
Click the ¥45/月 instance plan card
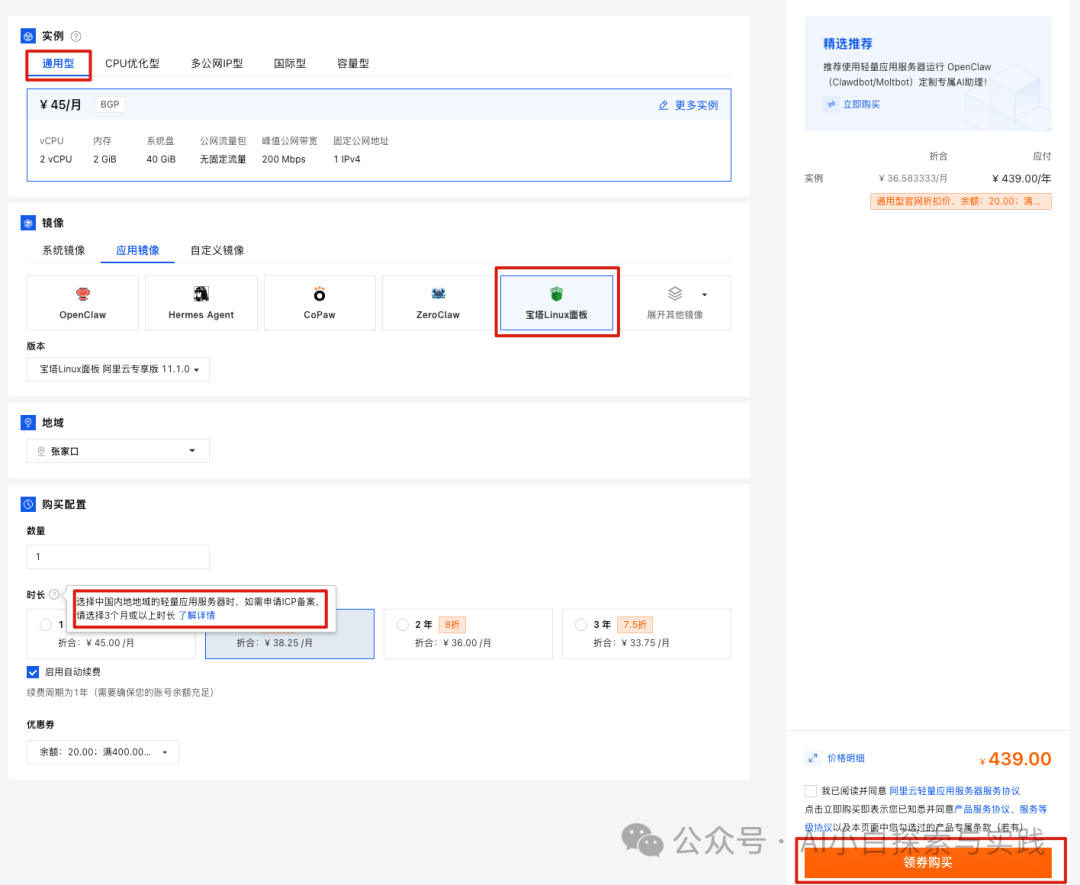379,135
